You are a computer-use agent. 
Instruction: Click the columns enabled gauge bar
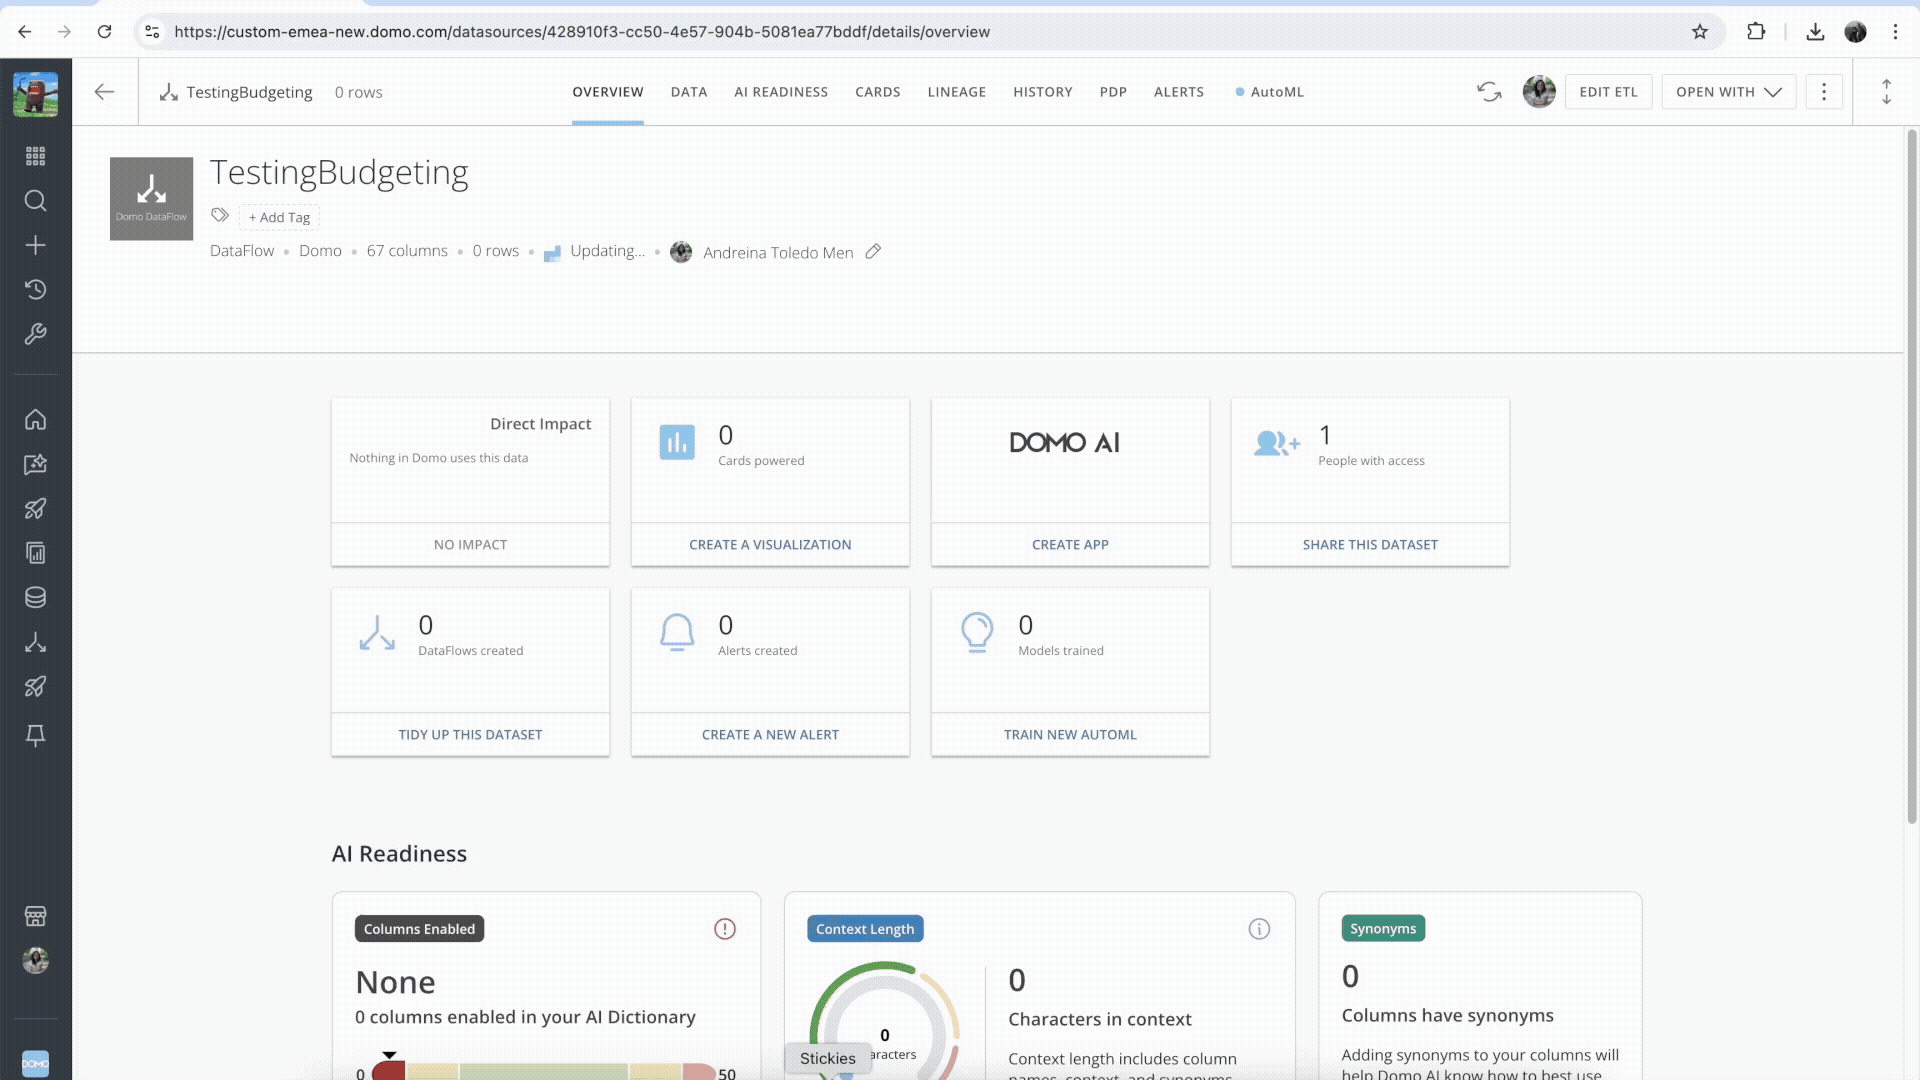pyautogui.click(x=545, y=1072)
